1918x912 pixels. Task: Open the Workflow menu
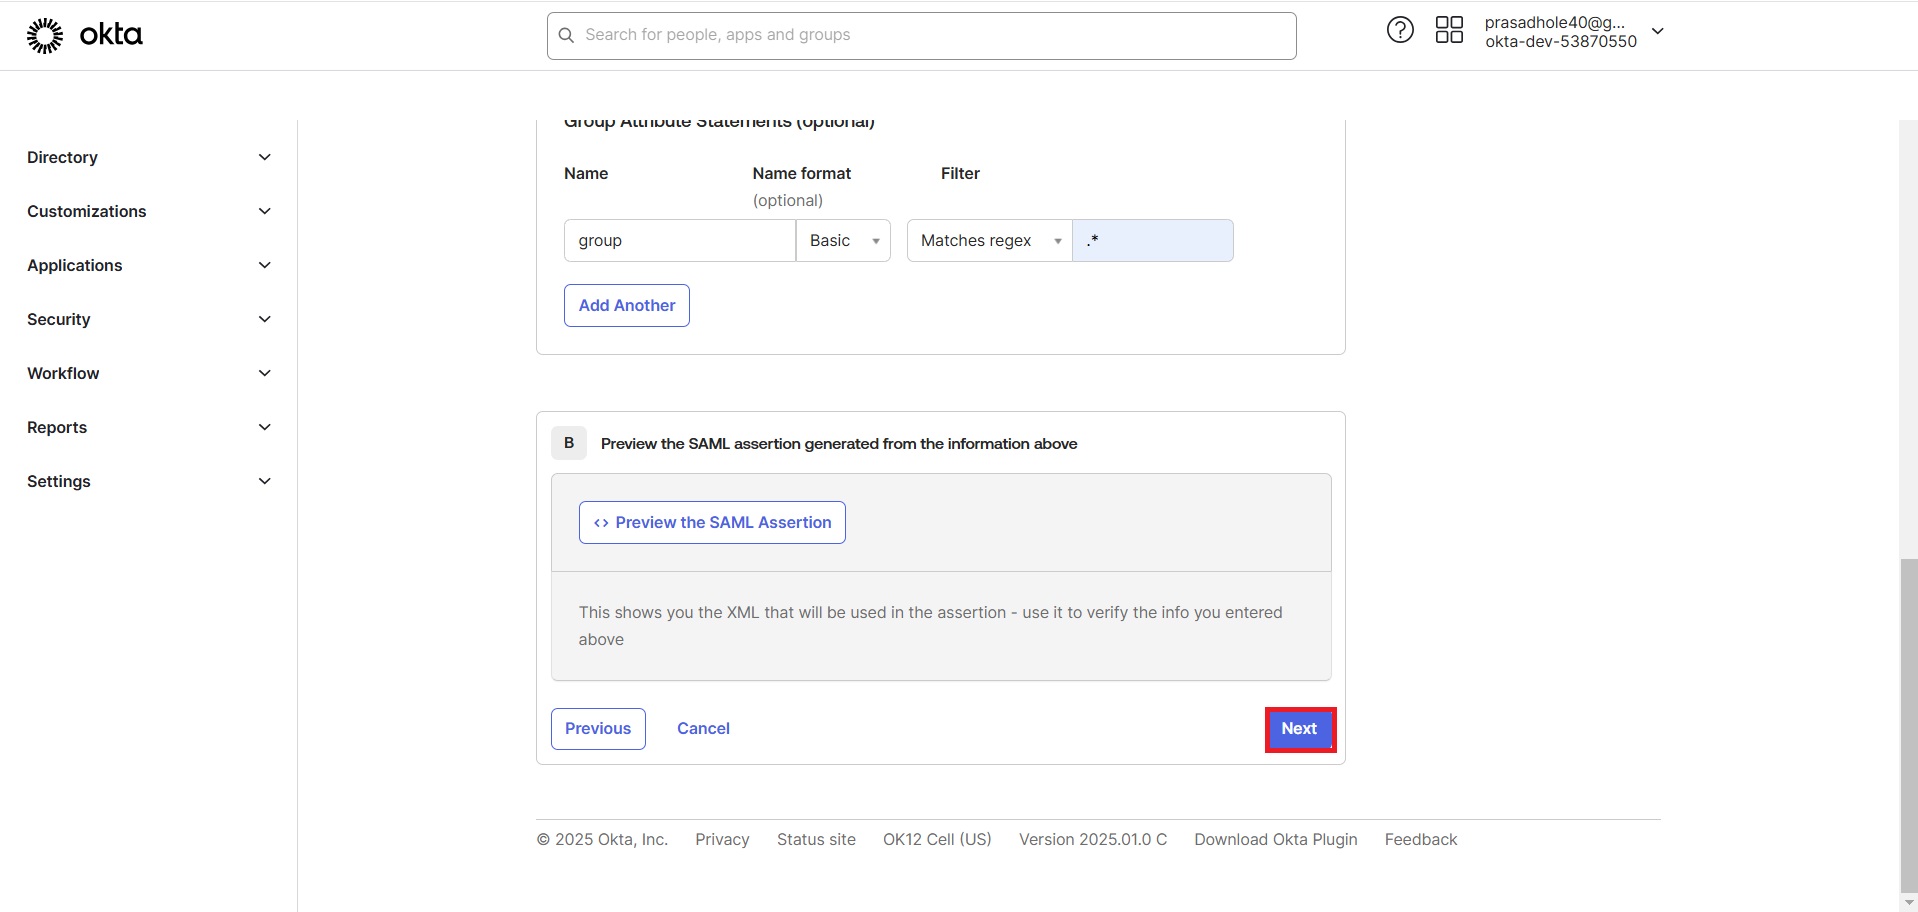tap(146, 373)
